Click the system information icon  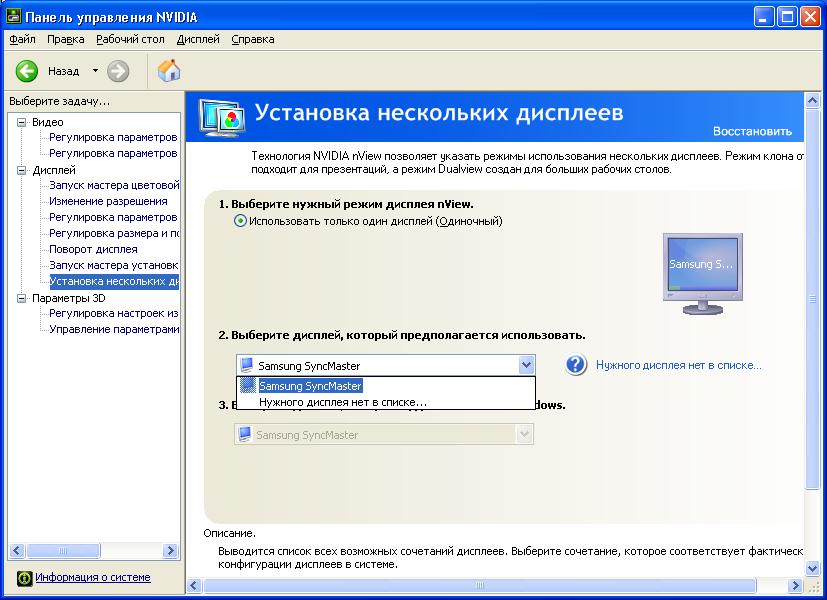pyautogui.click(x=24, y=578)
